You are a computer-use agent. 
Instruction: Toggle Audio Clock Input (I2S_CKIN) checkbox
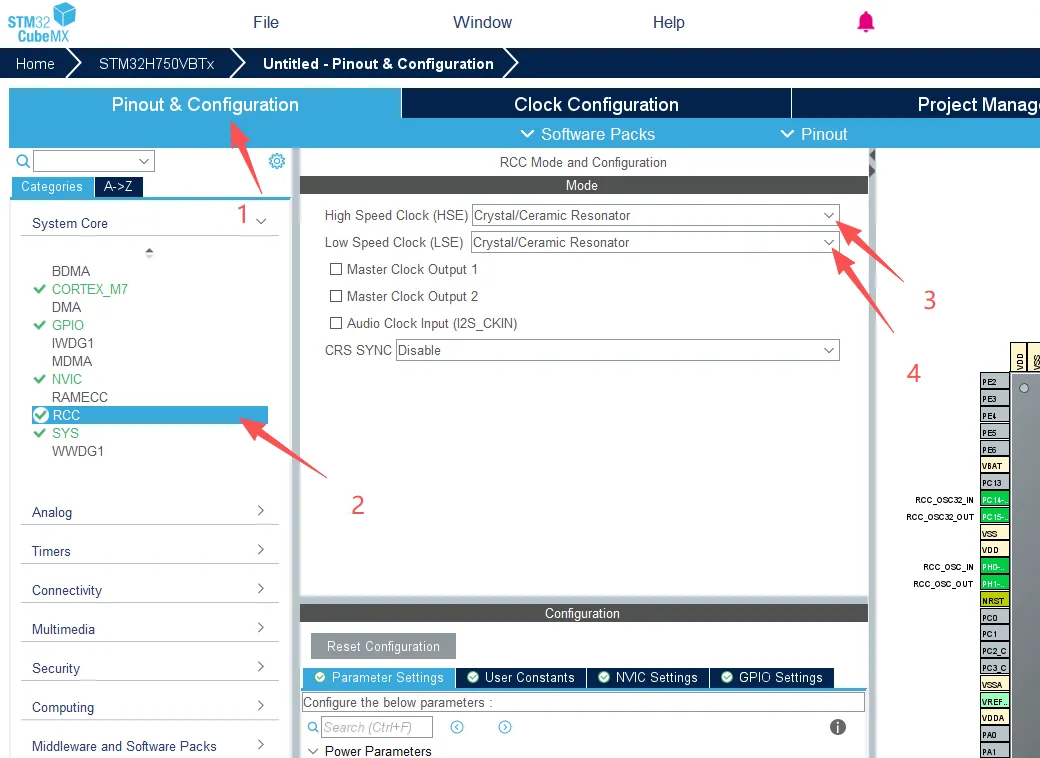336,324
